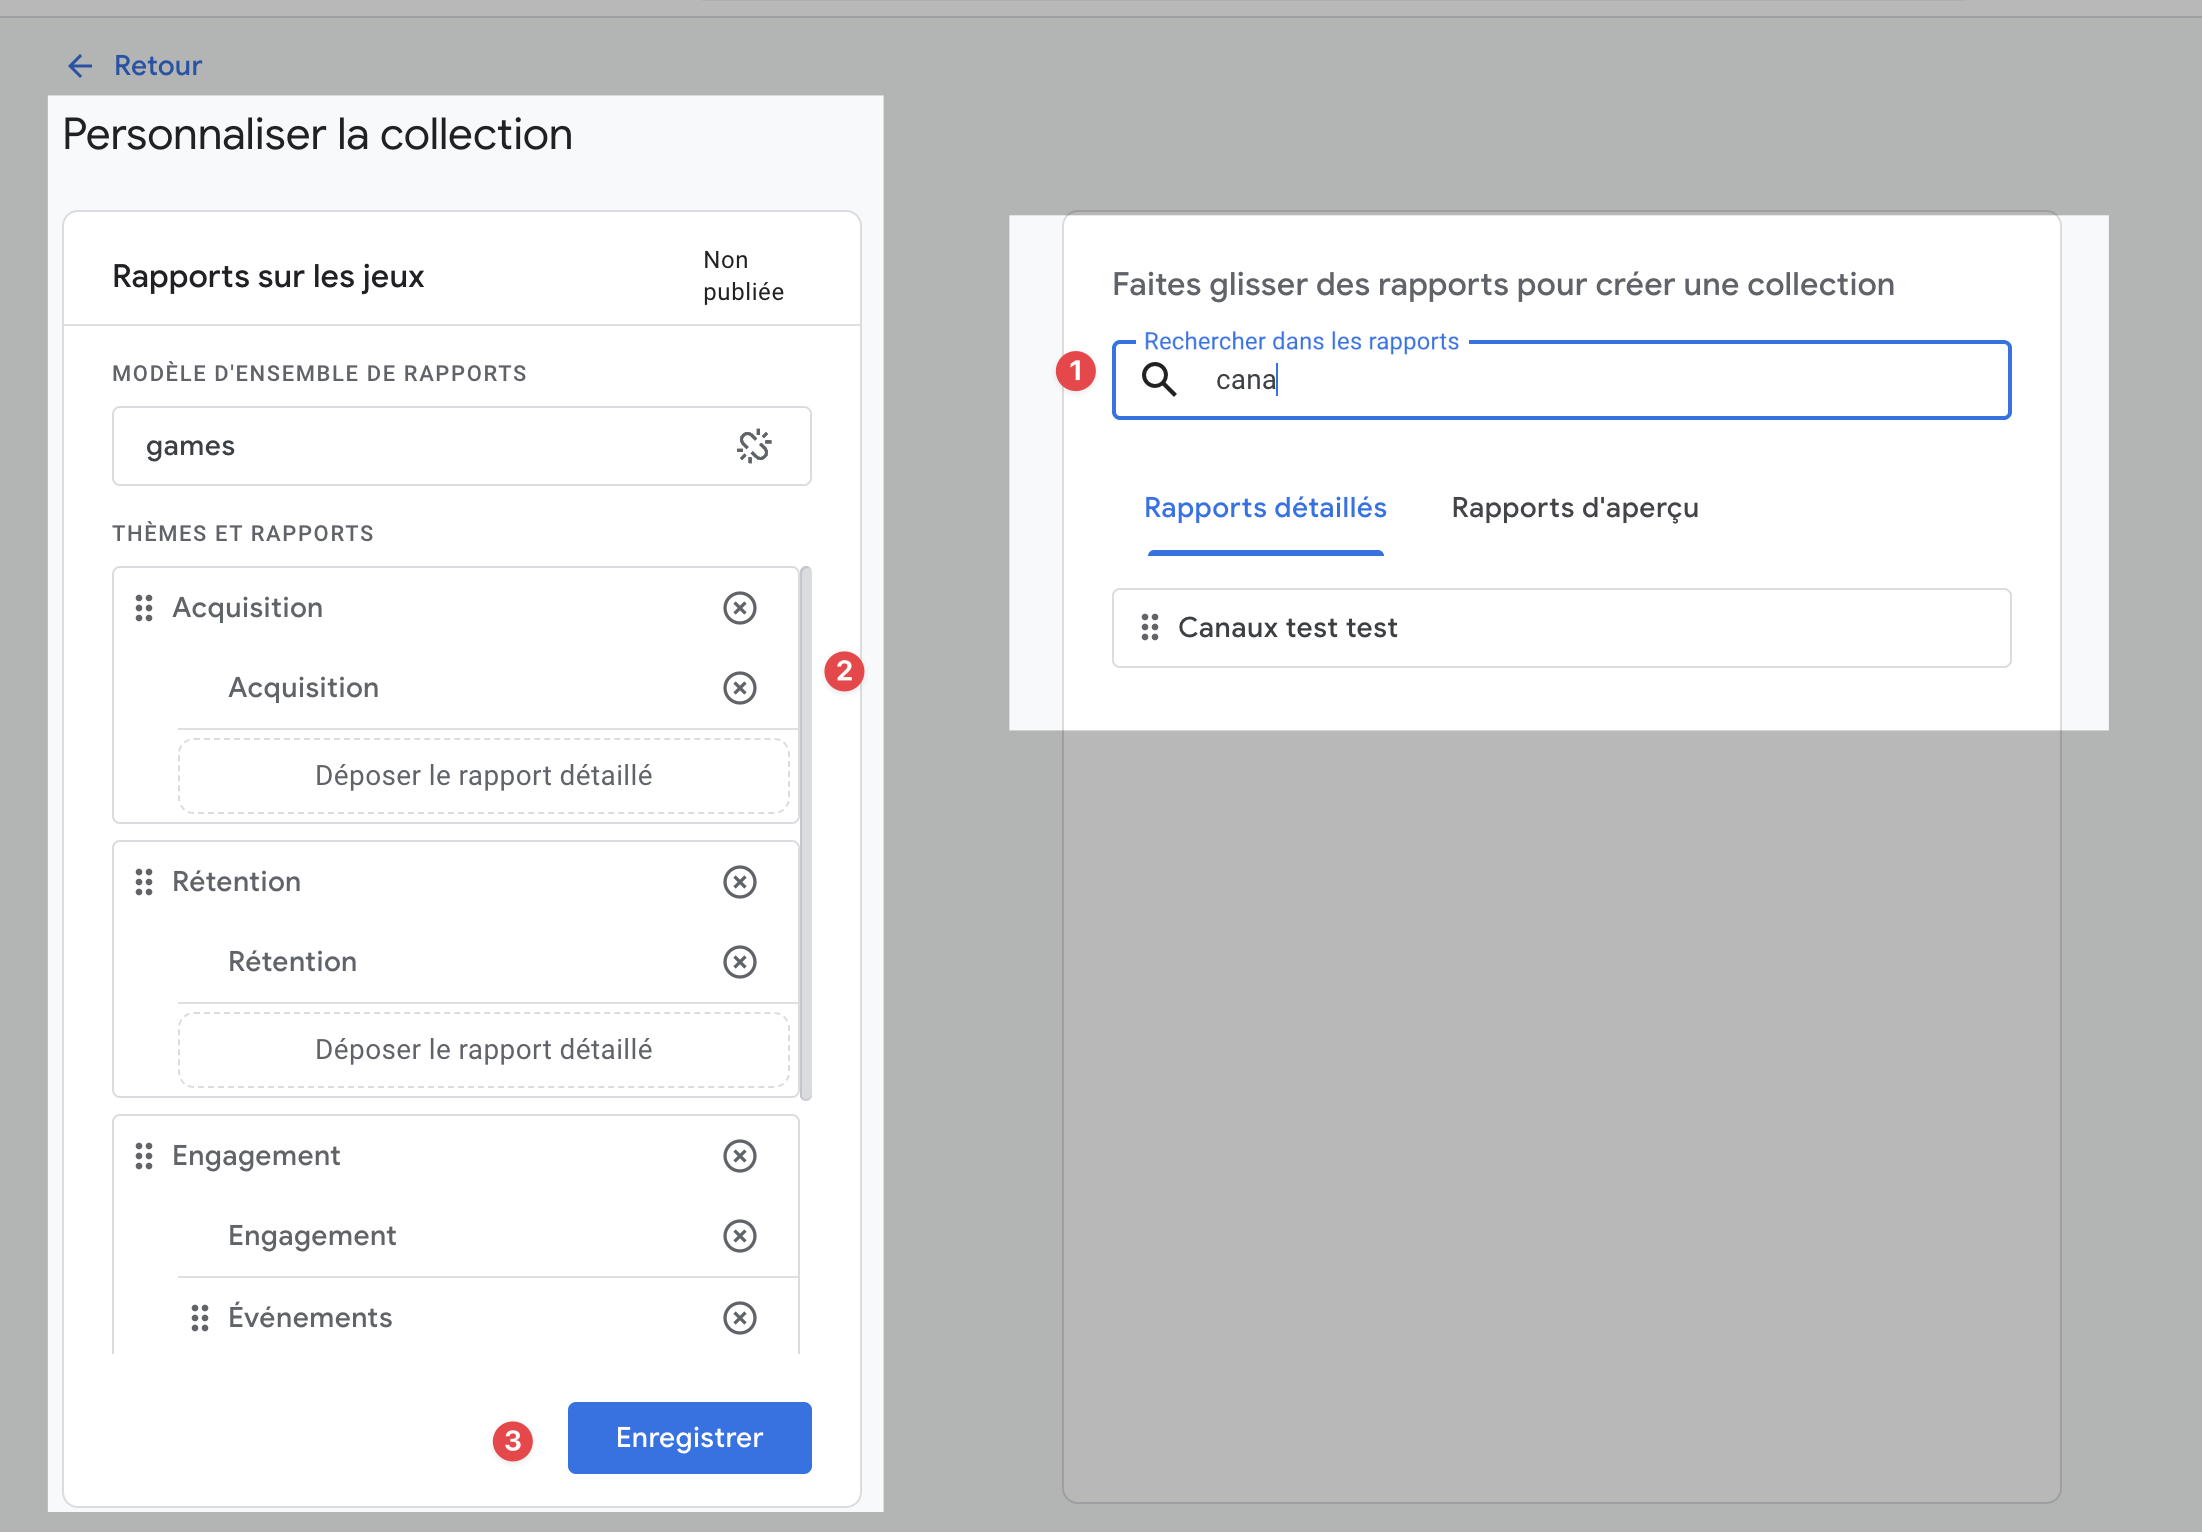This screenshot has width=2202, height=1532.
Task: Remove the Engagement theme with its X icon
Action: pos(739,1156)
